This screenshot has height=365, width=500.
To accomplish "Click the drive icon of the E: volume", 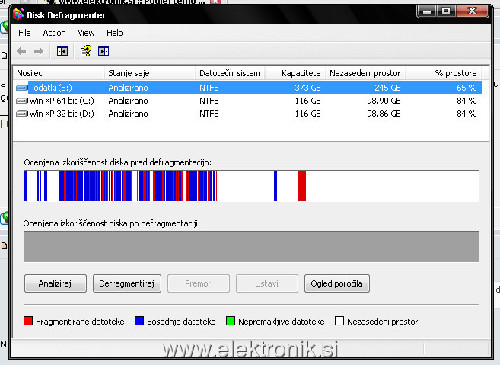I will 22,88.
